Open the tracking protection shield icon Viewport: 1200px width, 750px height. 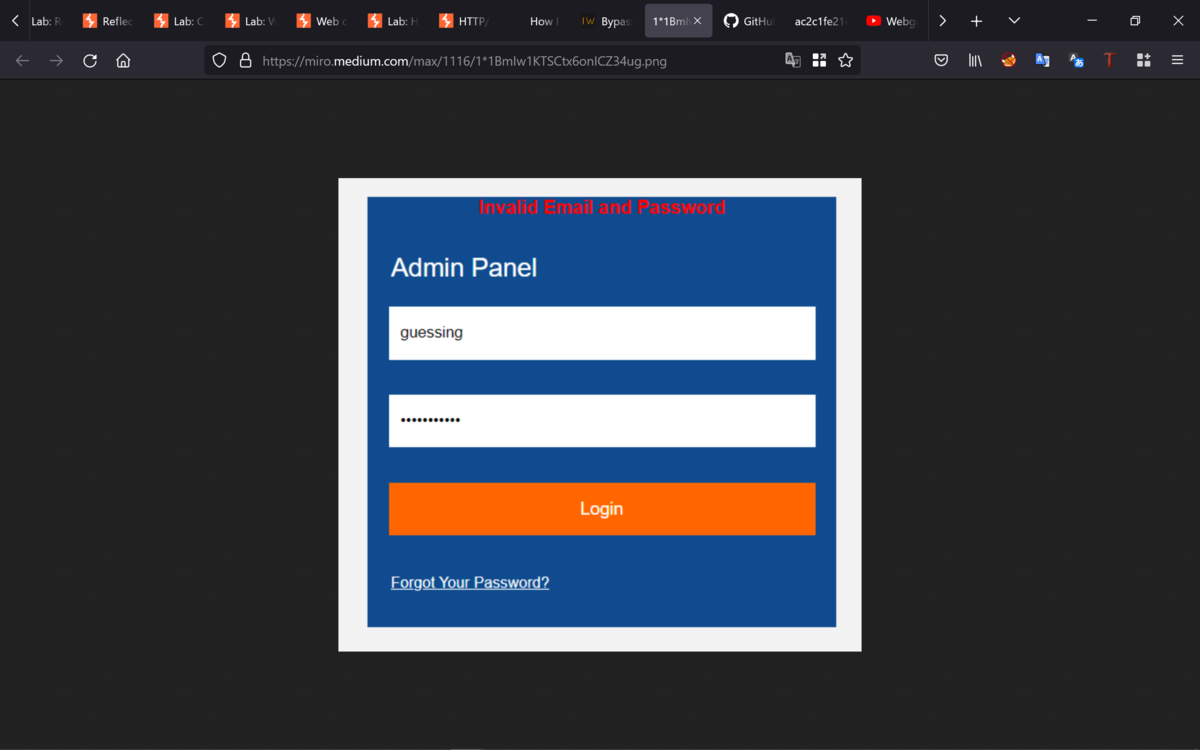(x=219, y=61)
